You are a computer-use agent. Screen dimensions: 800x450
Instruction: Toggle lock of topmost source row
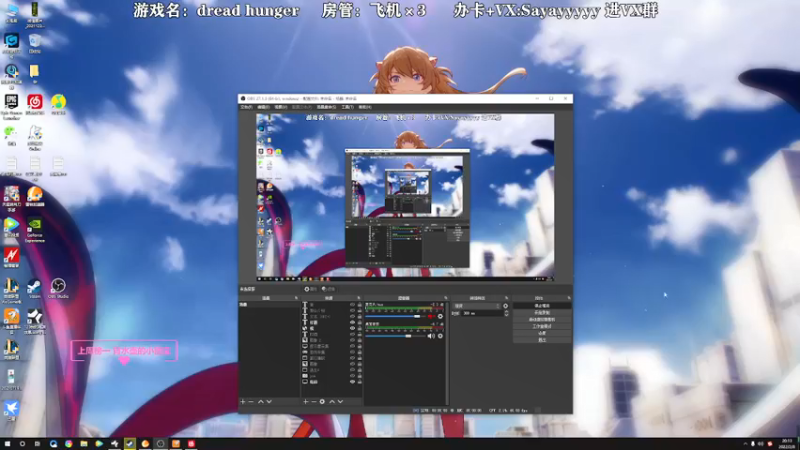(x=360, y=305)
